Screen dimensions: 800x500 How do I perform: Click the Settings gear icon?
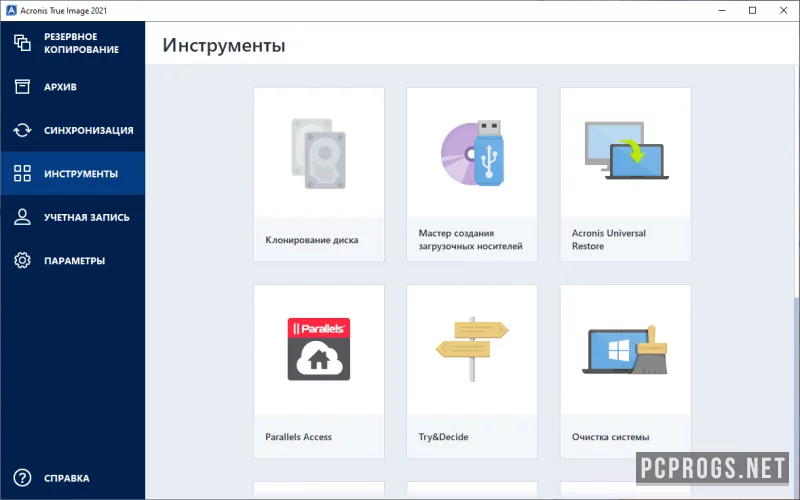pos(22,260)
